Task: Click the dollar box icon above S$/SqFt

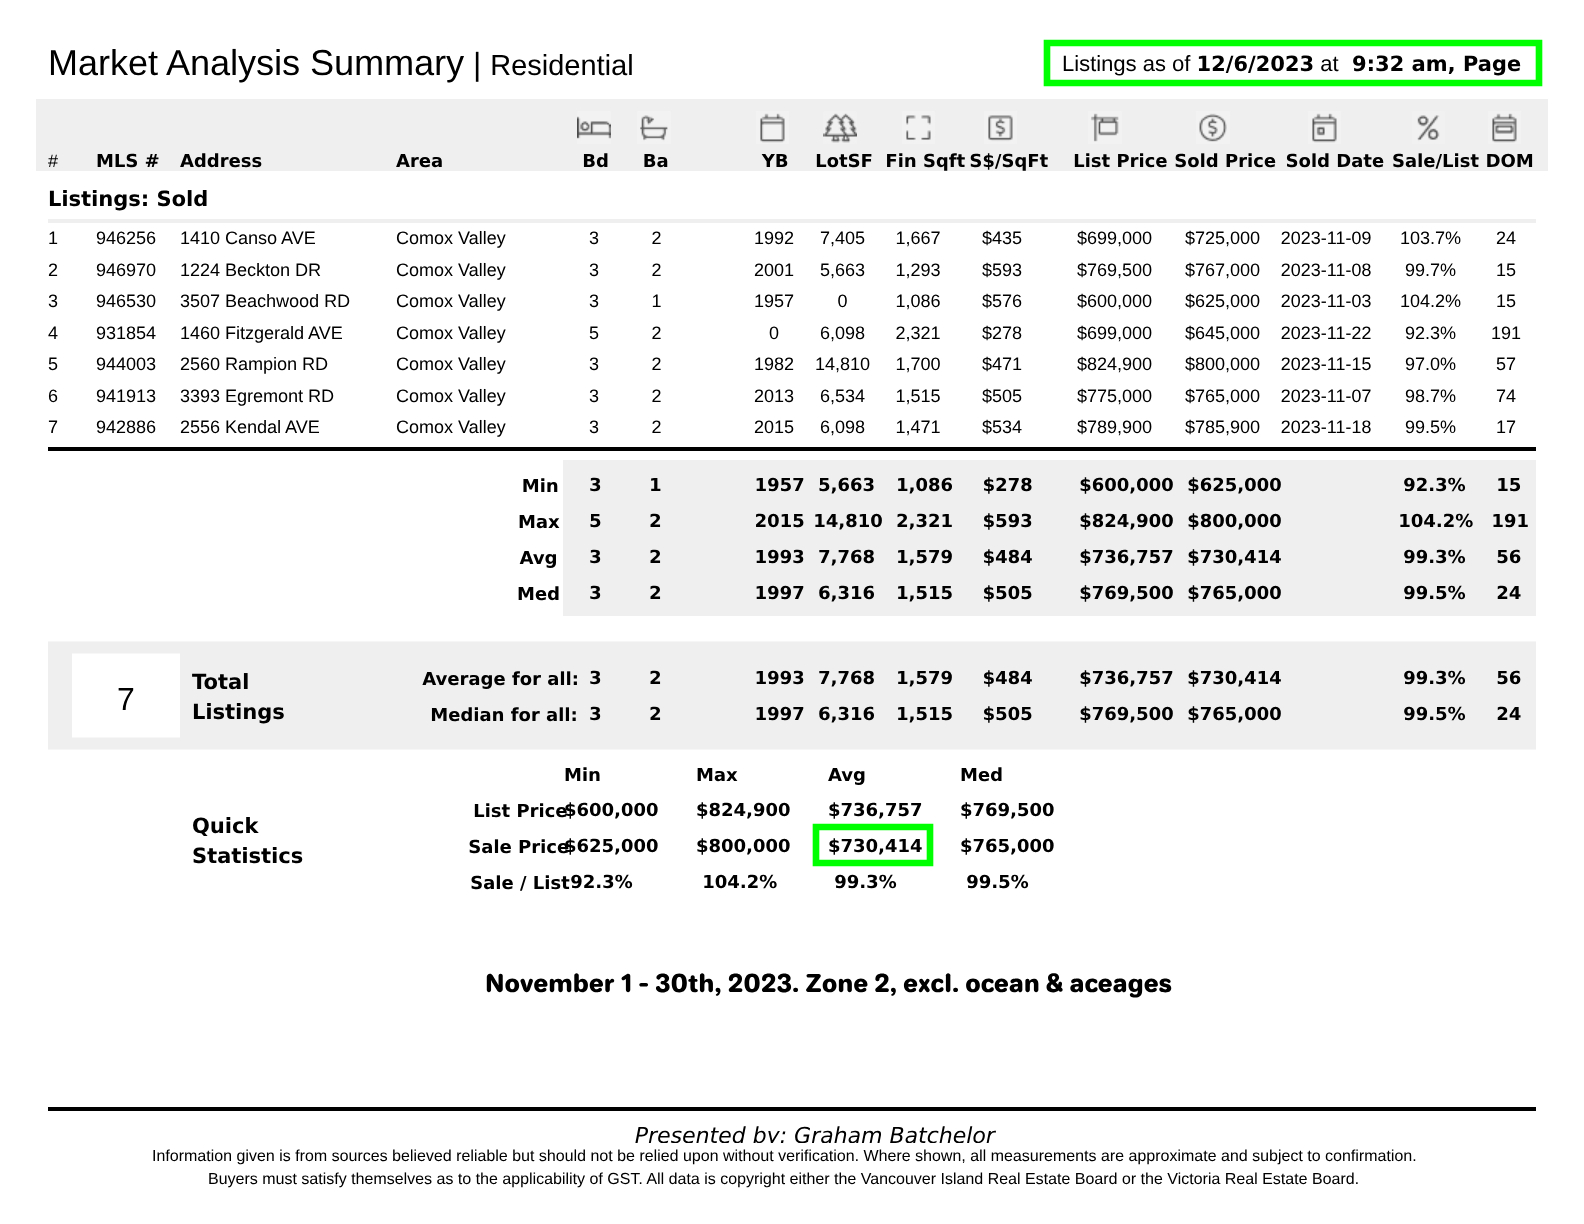Action: point(1000,128)
